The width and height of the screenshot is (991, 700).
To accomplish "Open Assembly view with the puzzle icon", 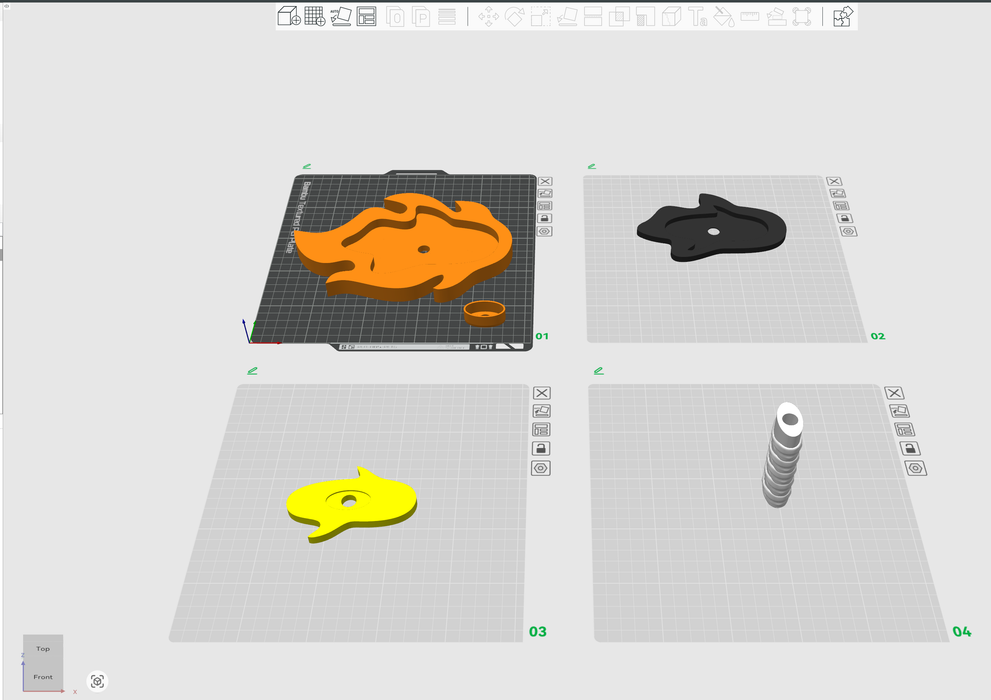I will pyautogui.click(x=843, y=16).
